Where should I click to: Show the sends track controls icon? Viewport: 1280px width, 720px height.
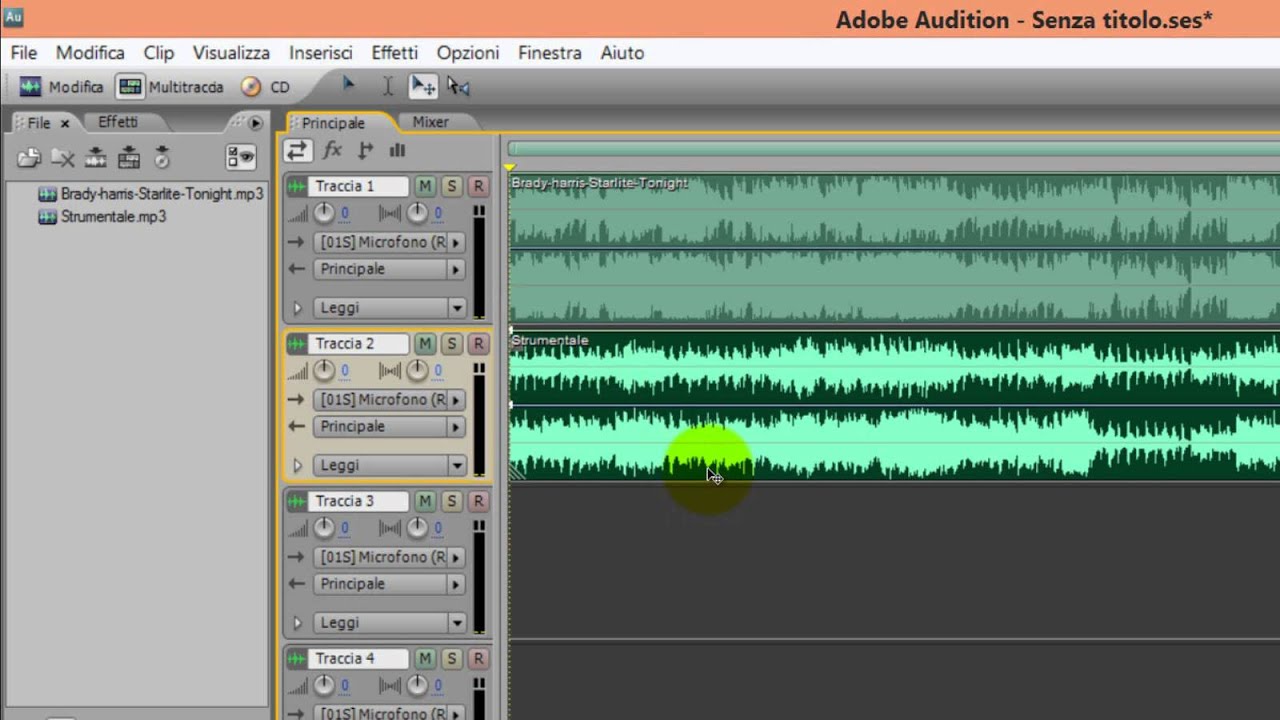click(366, 151)
